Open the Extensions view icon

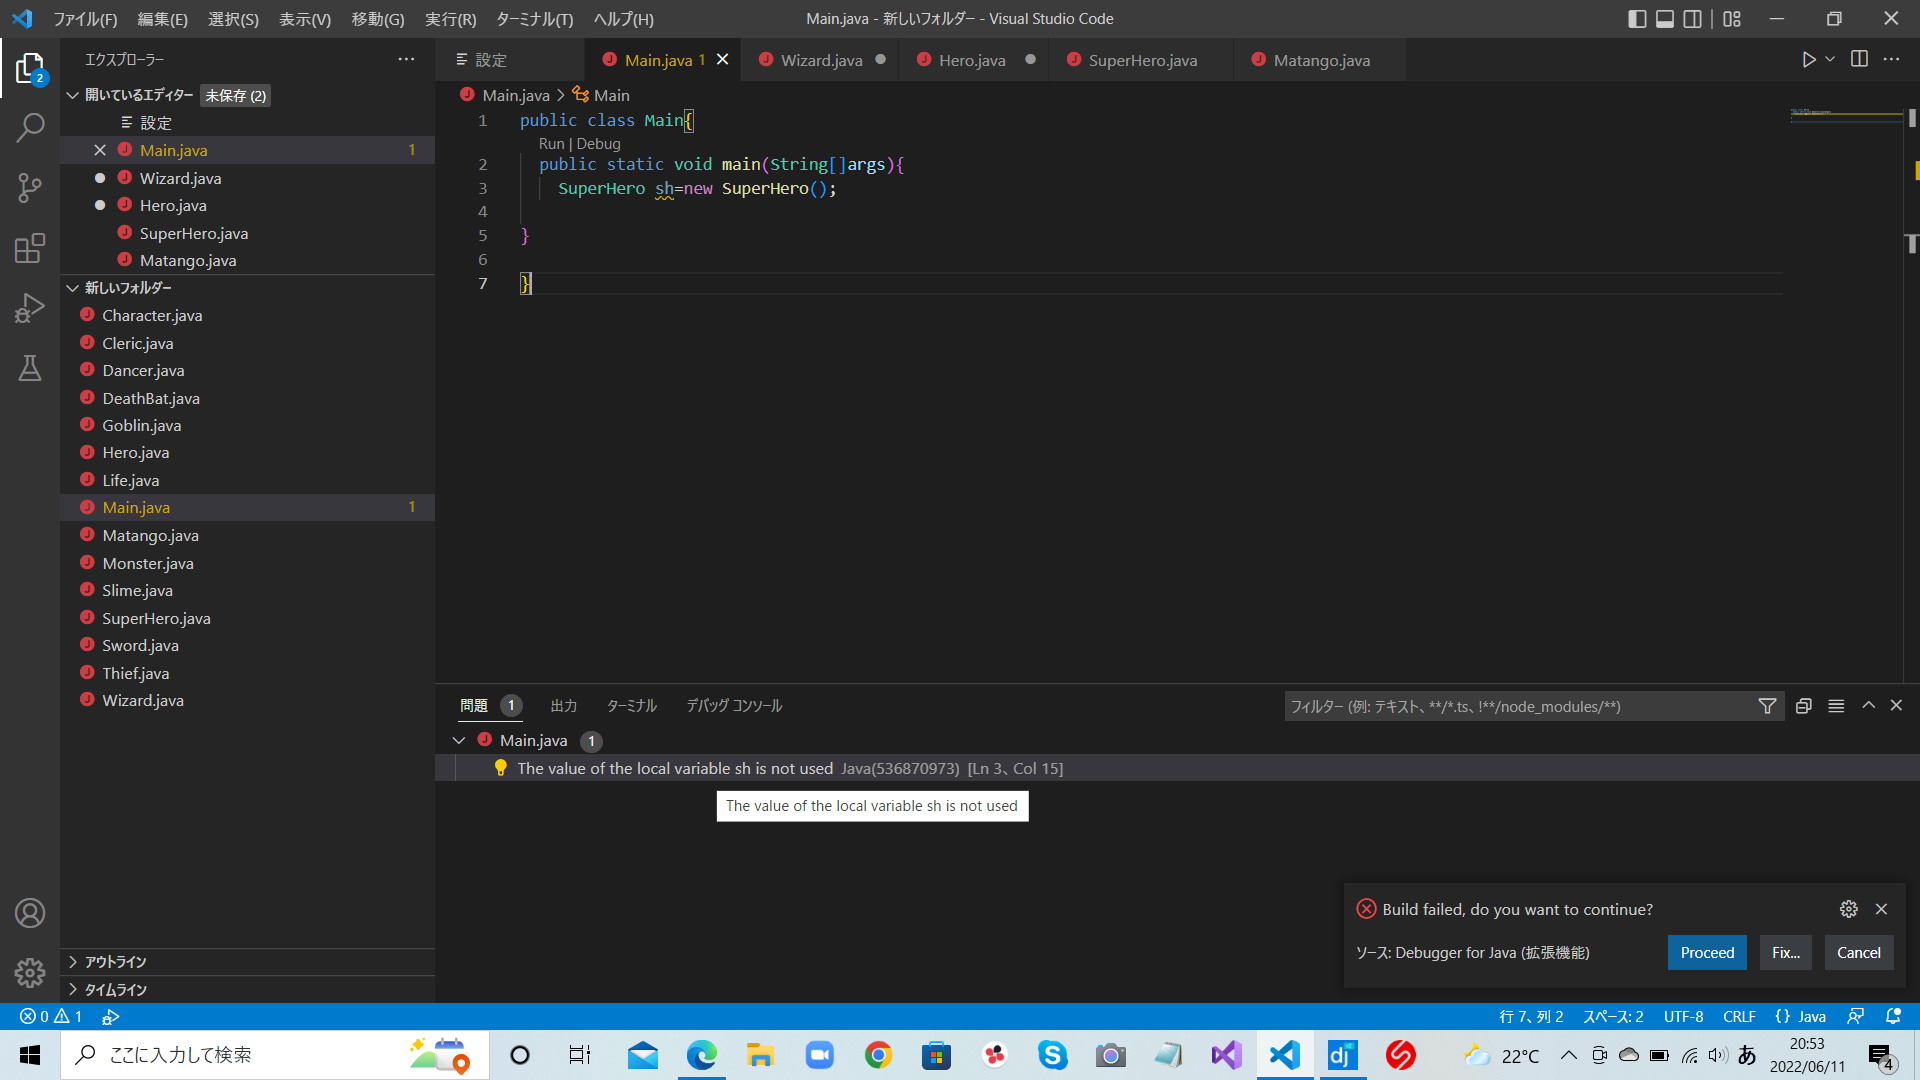tap(30, 248)
